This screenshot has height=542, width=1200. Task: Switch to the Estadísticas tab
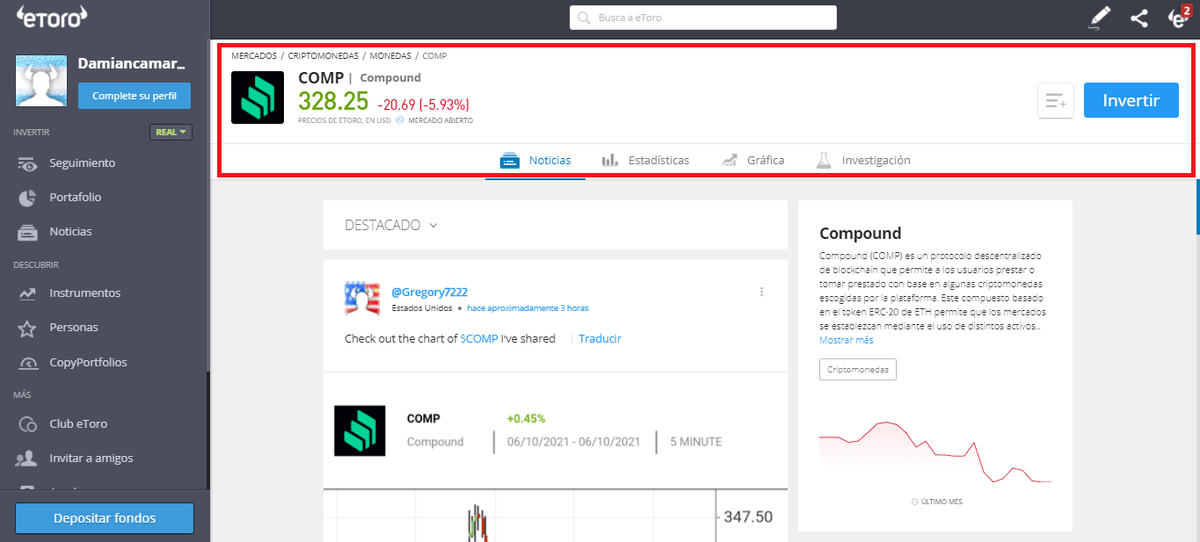[645, 160]
